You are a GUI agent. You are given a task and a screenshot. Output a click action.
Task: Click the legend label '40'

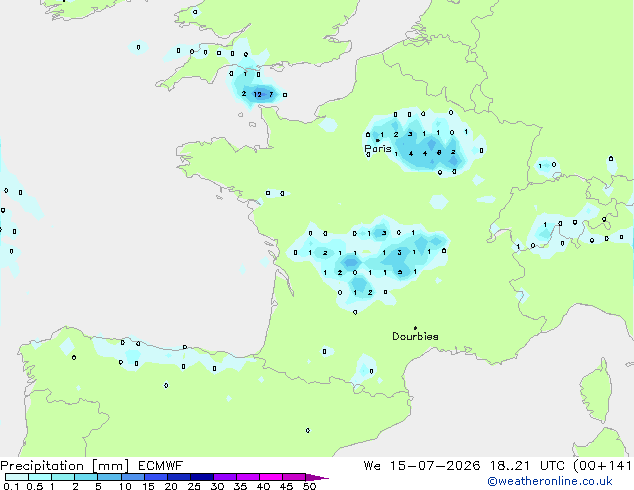(x=263, y=486)
